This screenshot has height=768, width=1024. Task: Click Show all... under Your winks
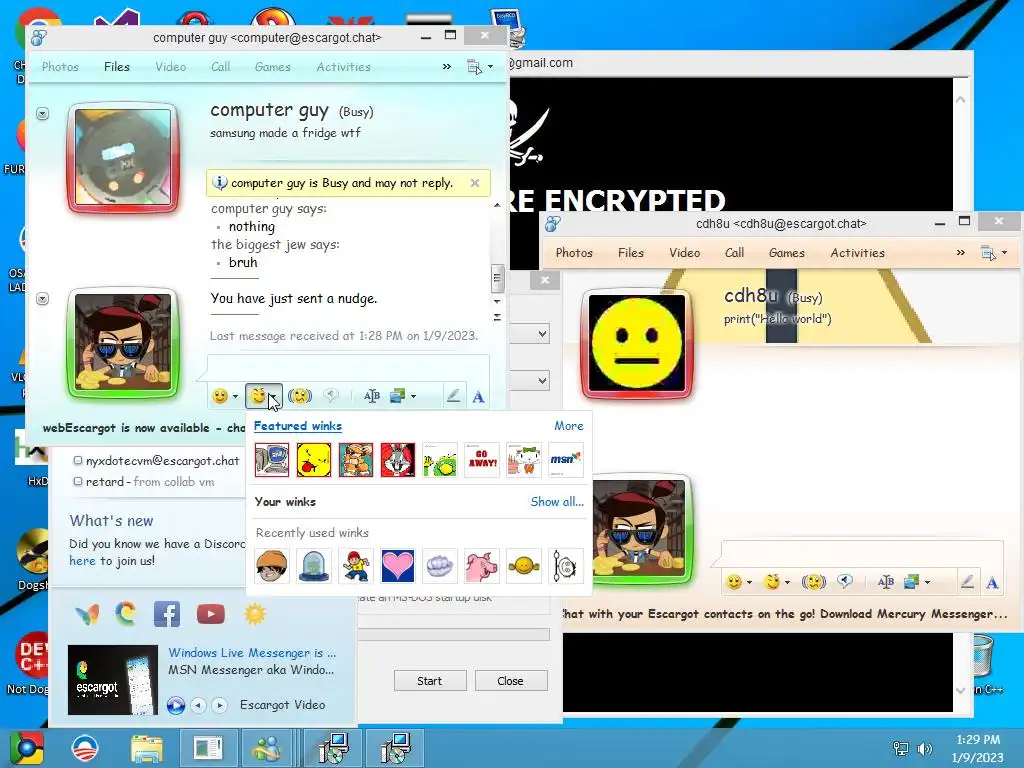(557, 502)
